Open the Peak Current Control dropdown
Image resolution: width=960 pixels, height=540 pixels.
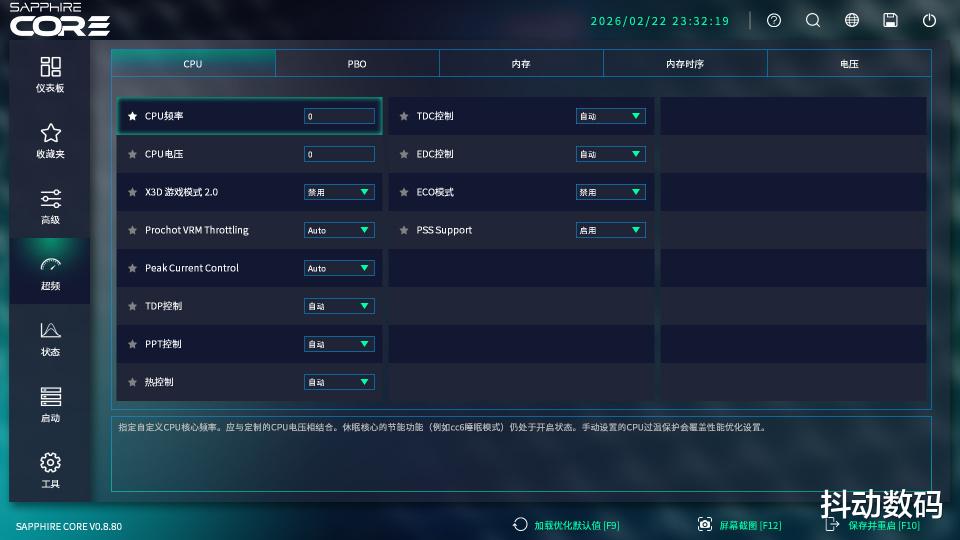pos(339,268)
